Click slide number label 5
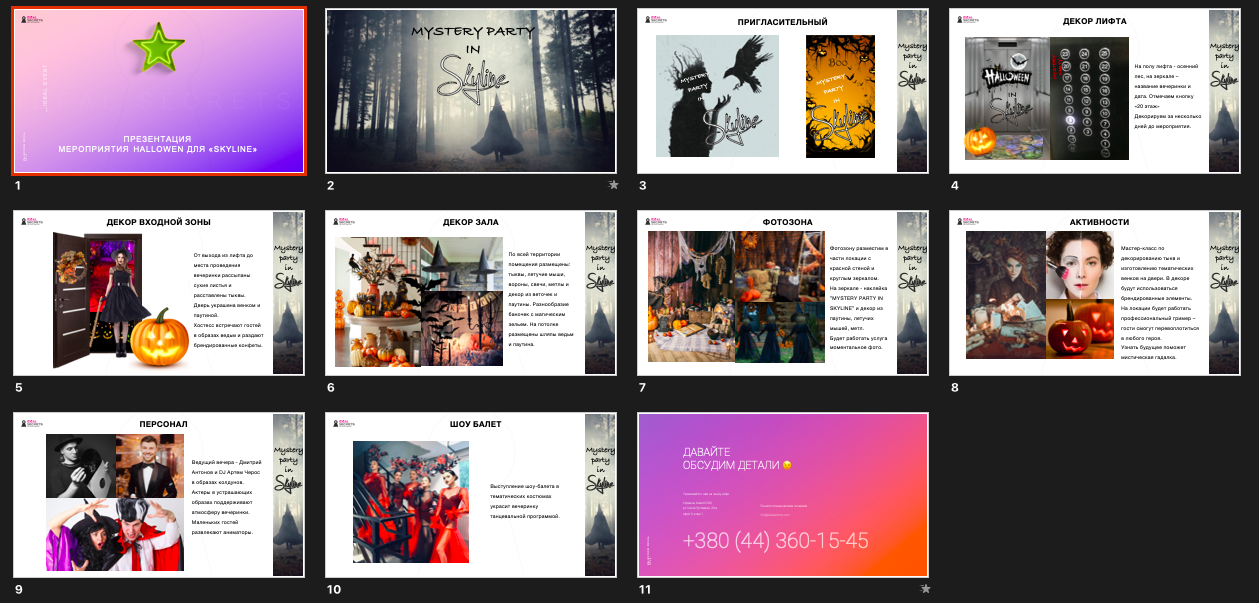Image resolution: width=1259 pixels, height=603 pixels. click(19, 388)
